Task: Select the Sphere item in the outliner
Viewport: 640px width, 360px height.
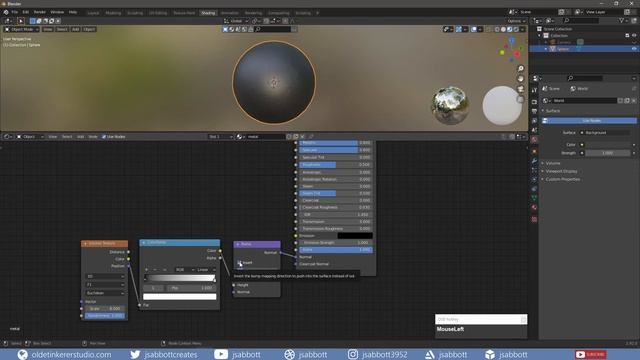Action: point(563,49)
